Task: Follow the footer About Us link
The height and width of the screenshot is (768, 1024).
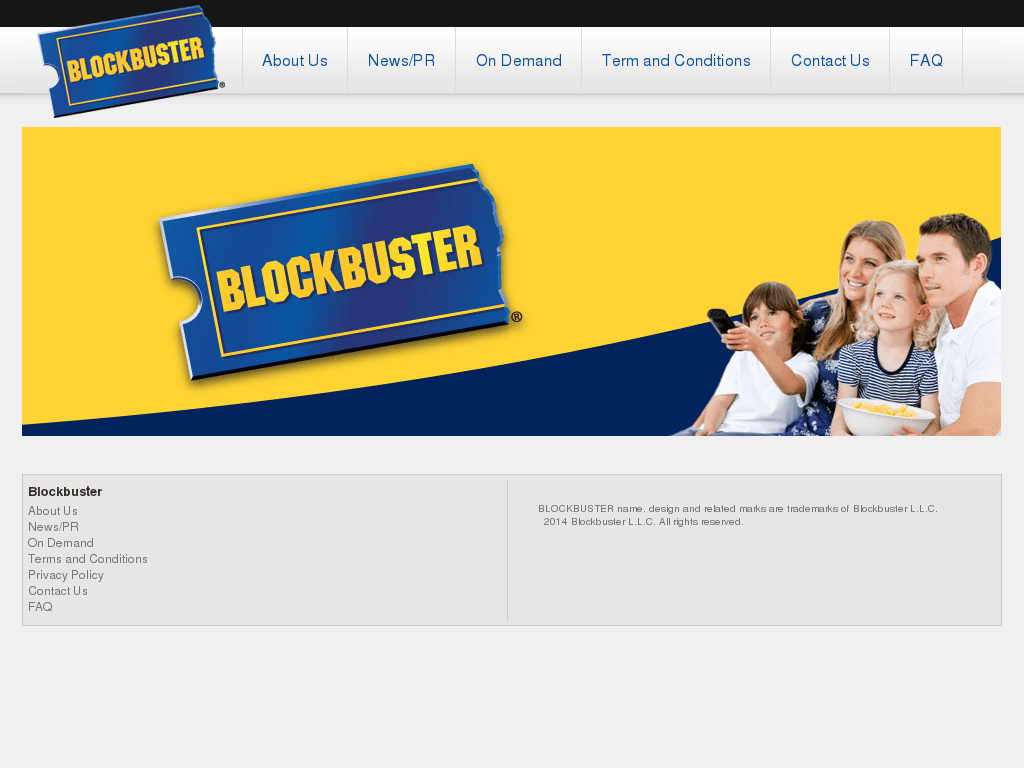Action: (53, 511)
